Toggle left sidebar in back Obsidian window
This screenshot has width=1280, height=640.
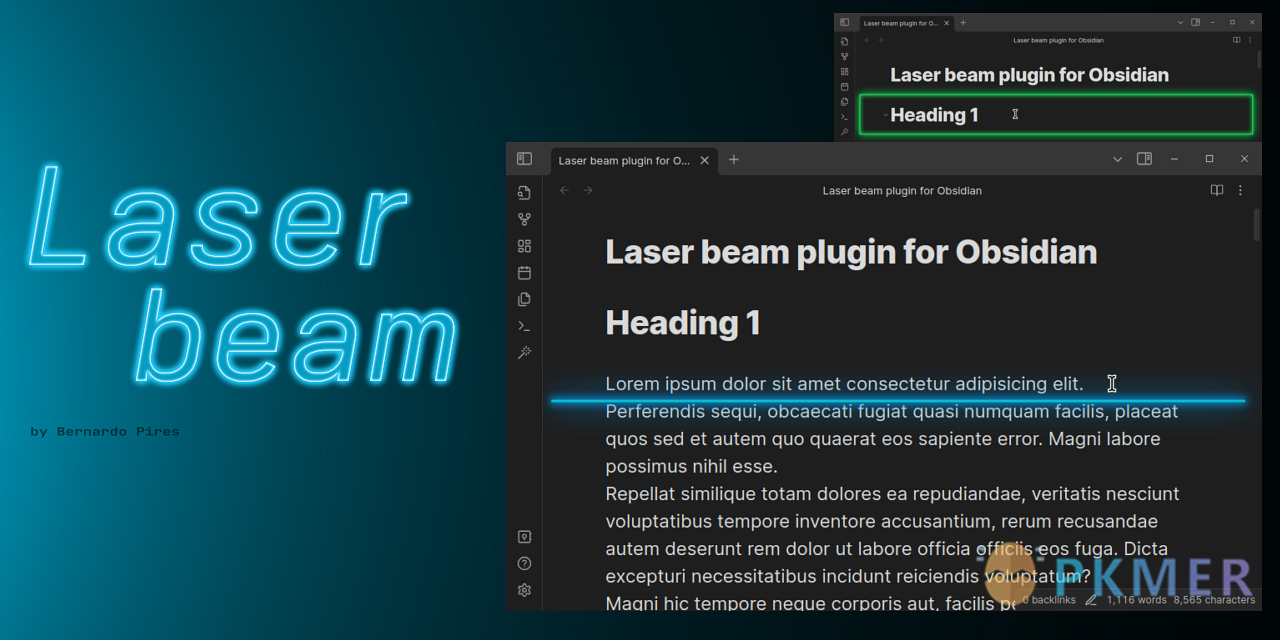click(x=844, y=22)
